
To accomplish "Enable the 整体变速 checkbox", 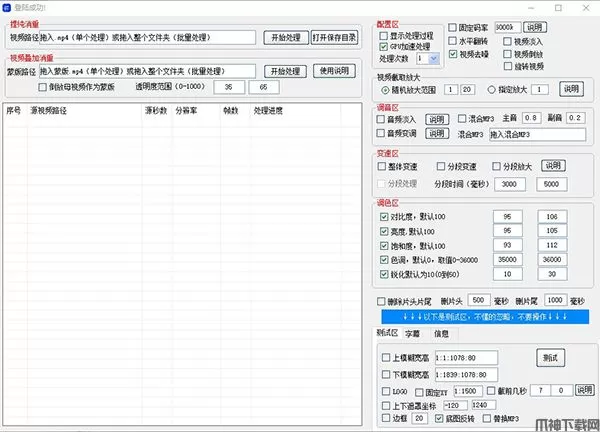I will coord(384,166).
